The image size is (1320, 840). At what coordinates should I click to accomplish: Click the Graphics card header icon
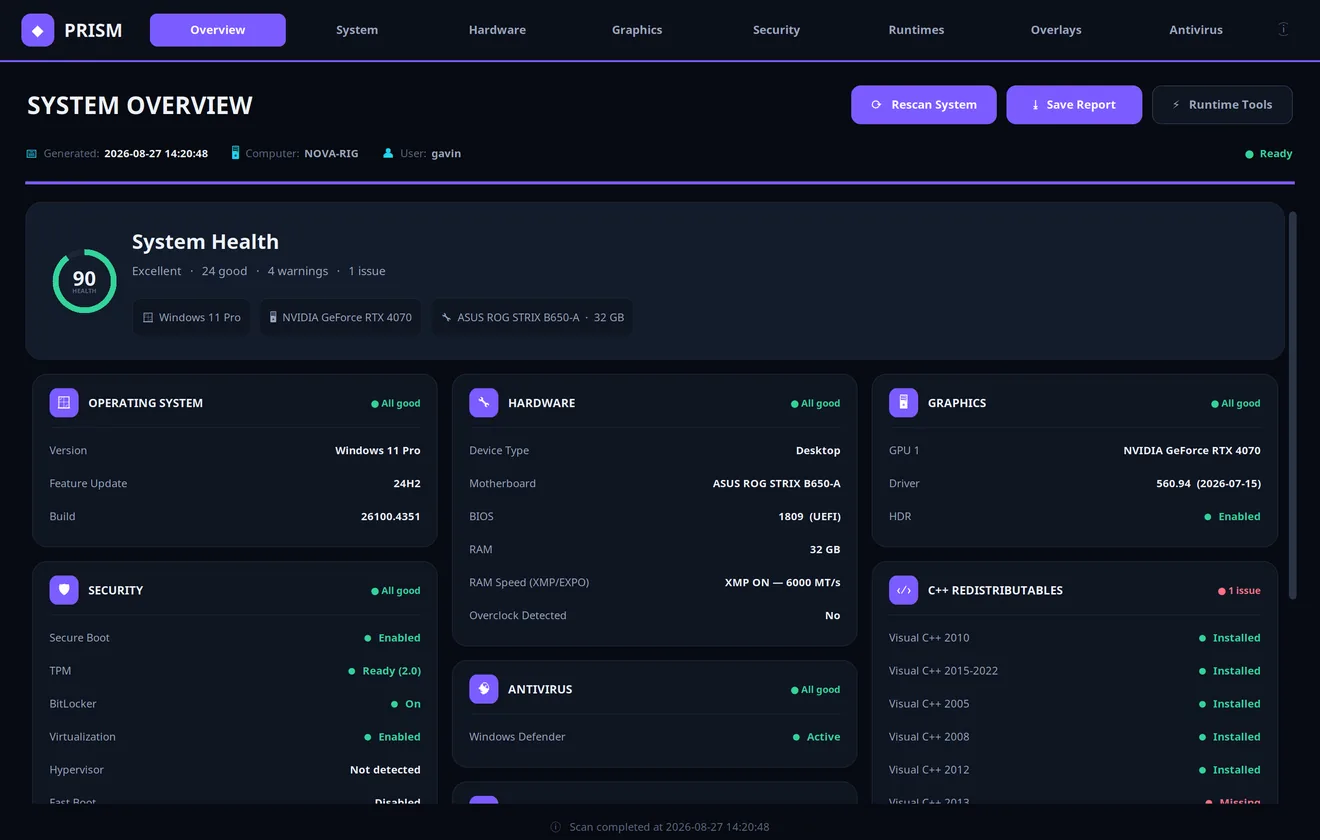pos(903,403)
